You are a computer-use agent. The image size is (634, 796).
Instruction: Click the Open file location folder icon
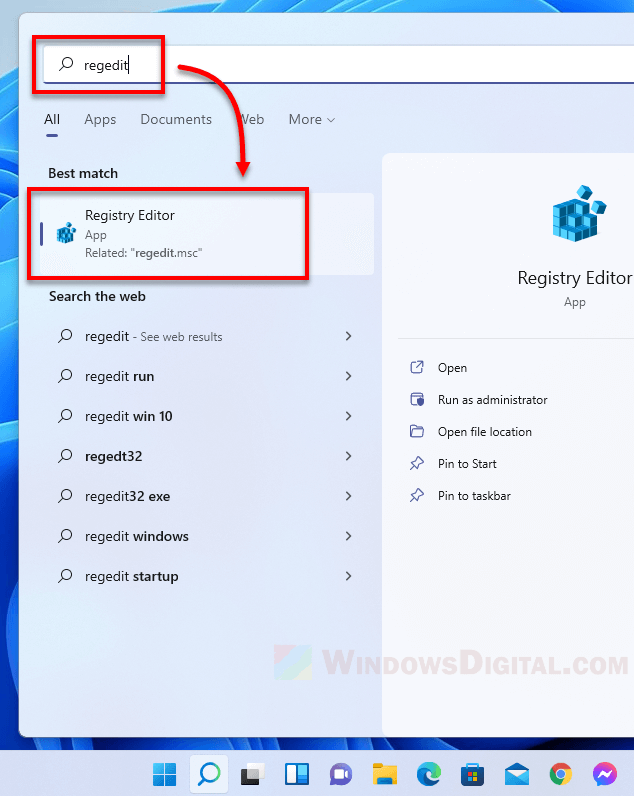click(x=417, y=432)
